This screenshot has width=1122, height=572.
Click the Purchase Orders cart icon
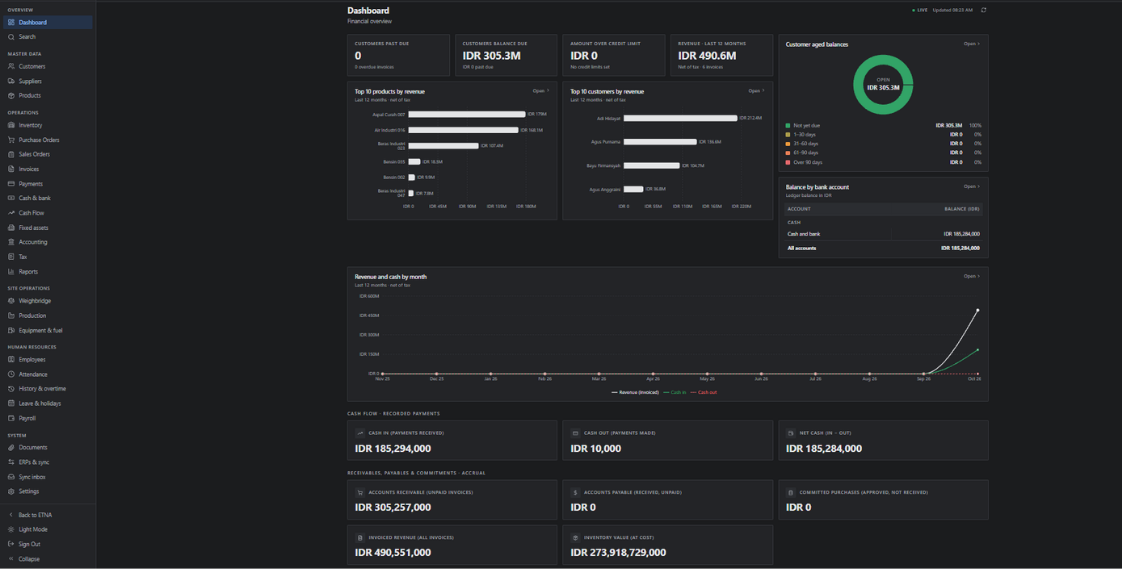11,140
